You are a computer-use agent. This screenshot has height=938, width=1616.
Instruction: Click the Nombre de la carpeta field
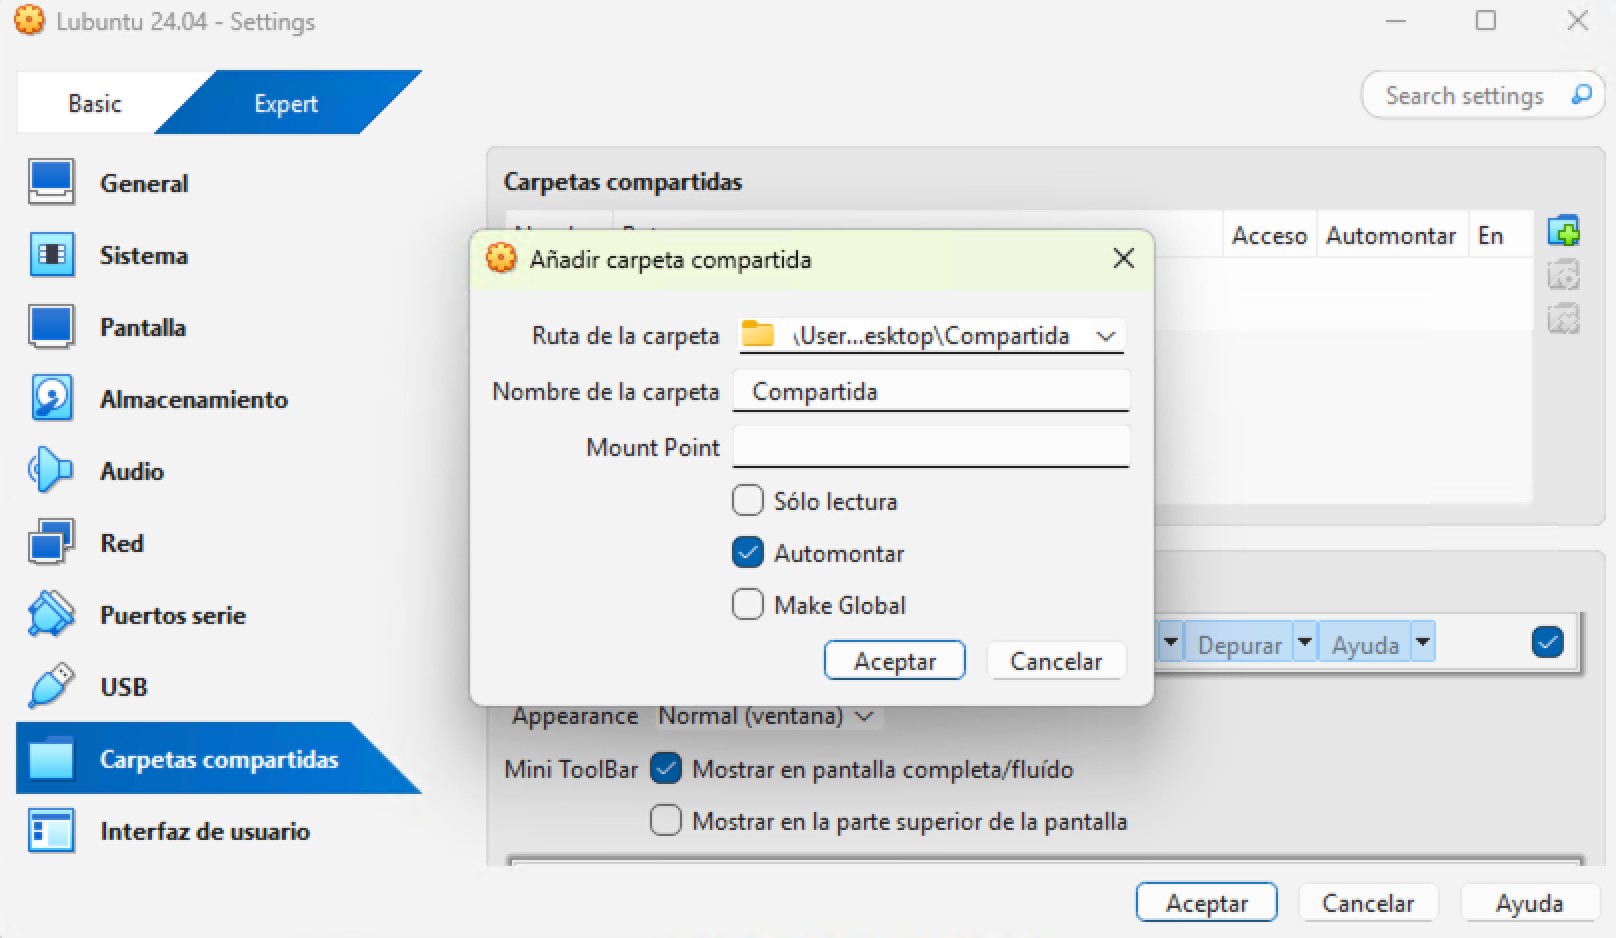coord(931,391)
